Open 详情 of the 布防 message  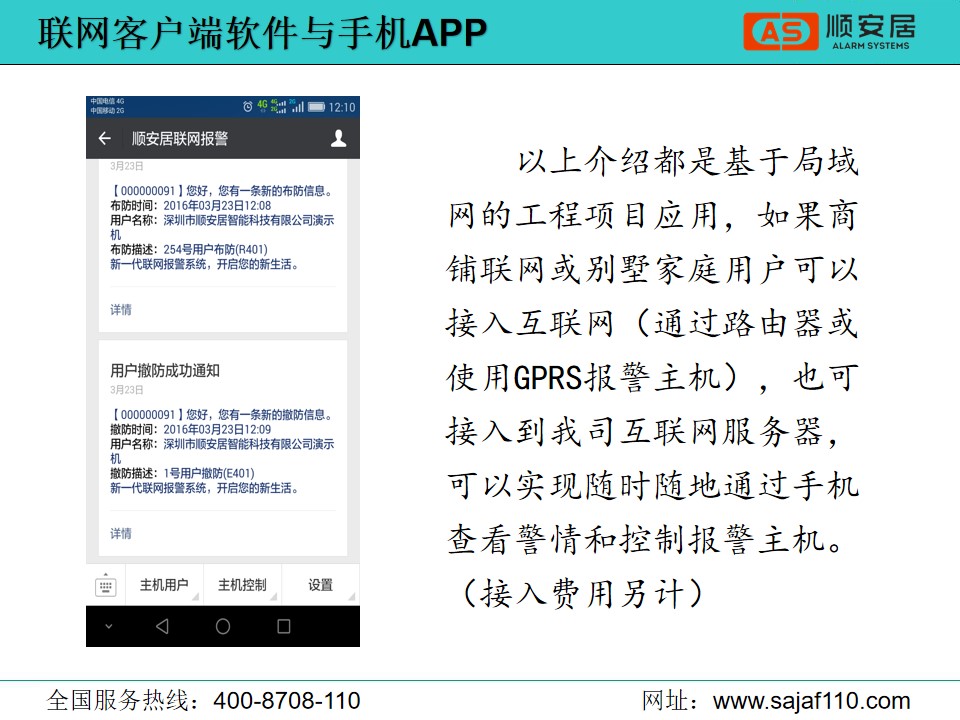[121, 310]
